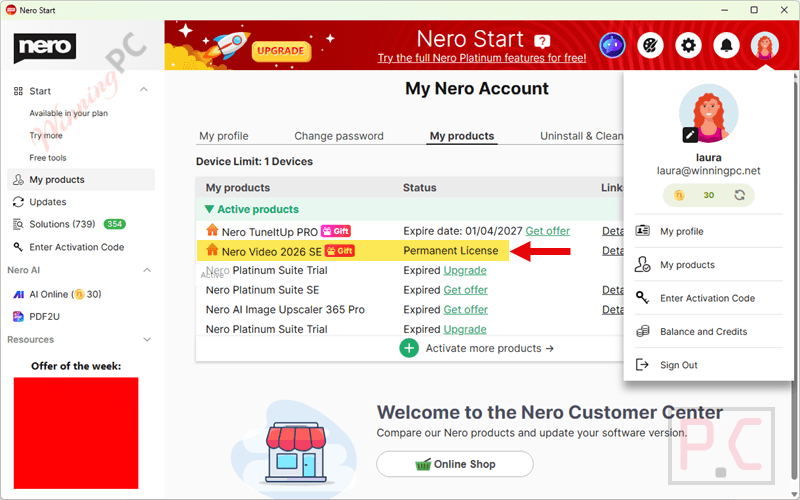Image resolution: width=800 pixels, height=500 pixels.
Task: Click the AI Online icon in the sidebar
Action: pos(18,294)
